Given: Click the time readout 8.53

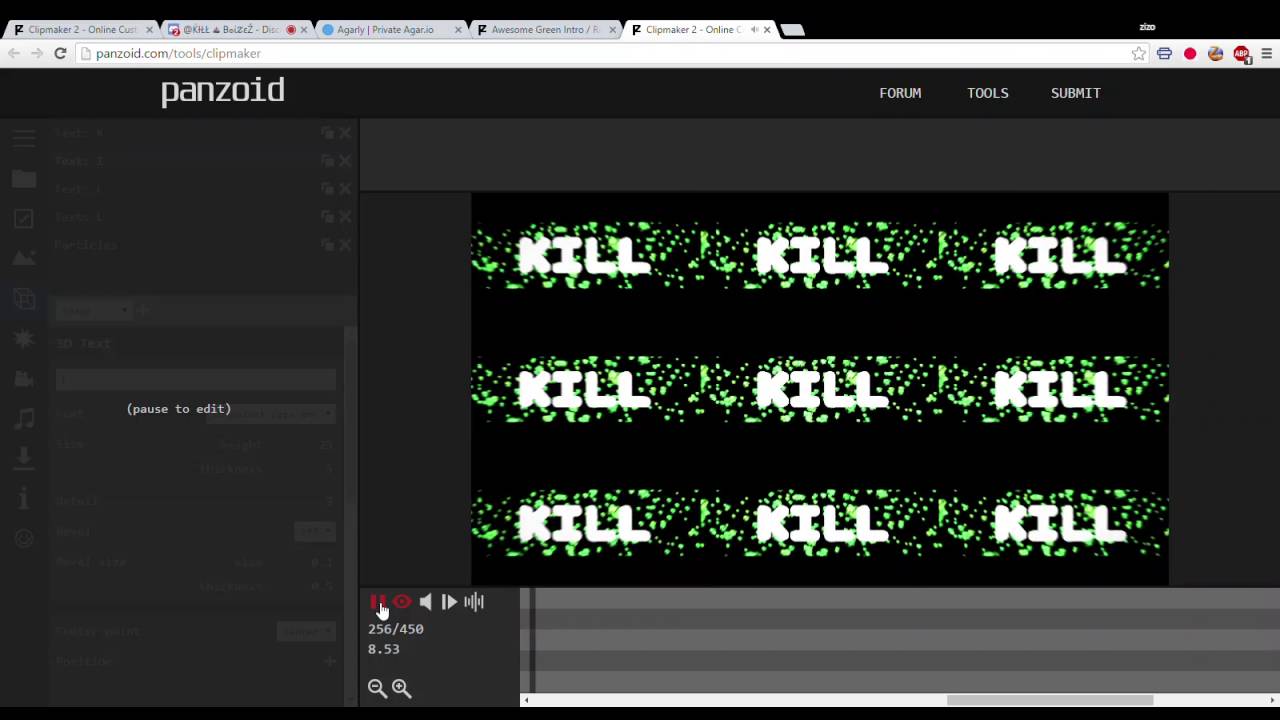Looking at the screenshot, I should 384,649.
